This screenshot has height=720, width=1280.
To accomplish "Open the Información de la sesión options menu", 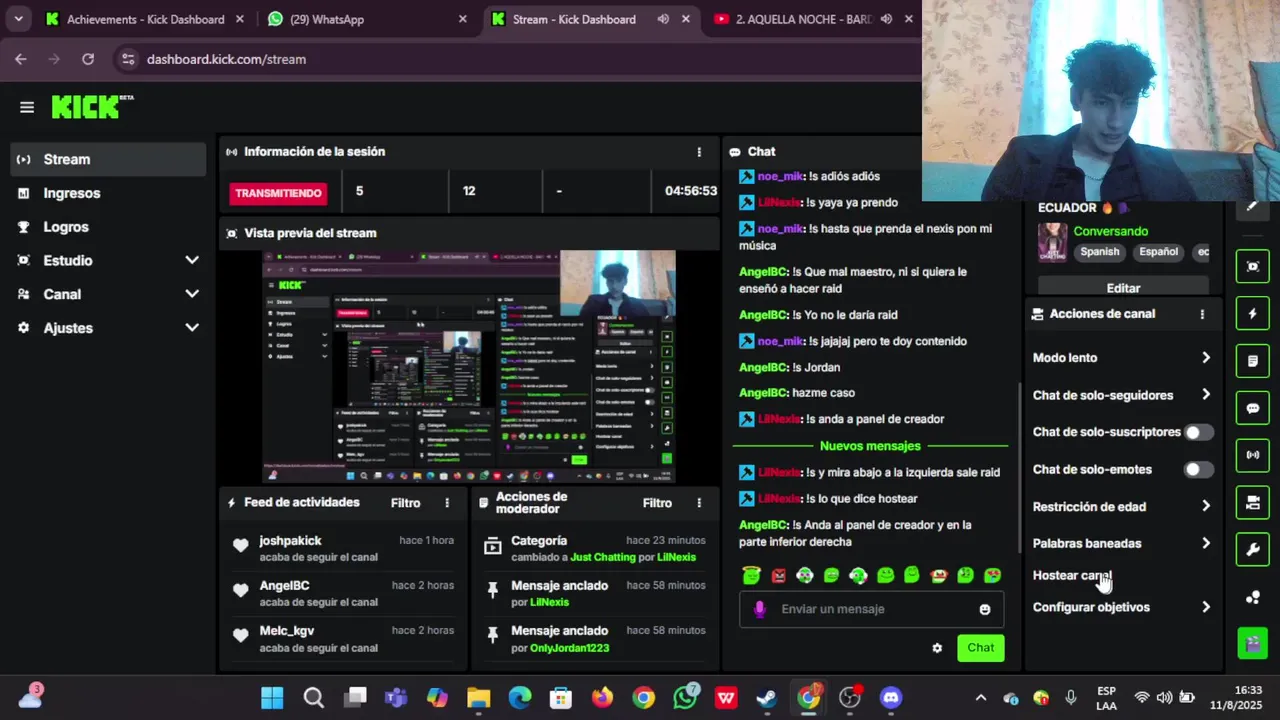I will (x=699, y=152).
